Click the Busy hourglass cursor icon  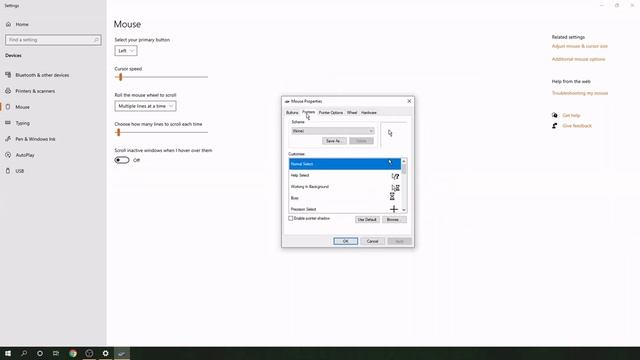pyautogui.click(x=392, y=197)
